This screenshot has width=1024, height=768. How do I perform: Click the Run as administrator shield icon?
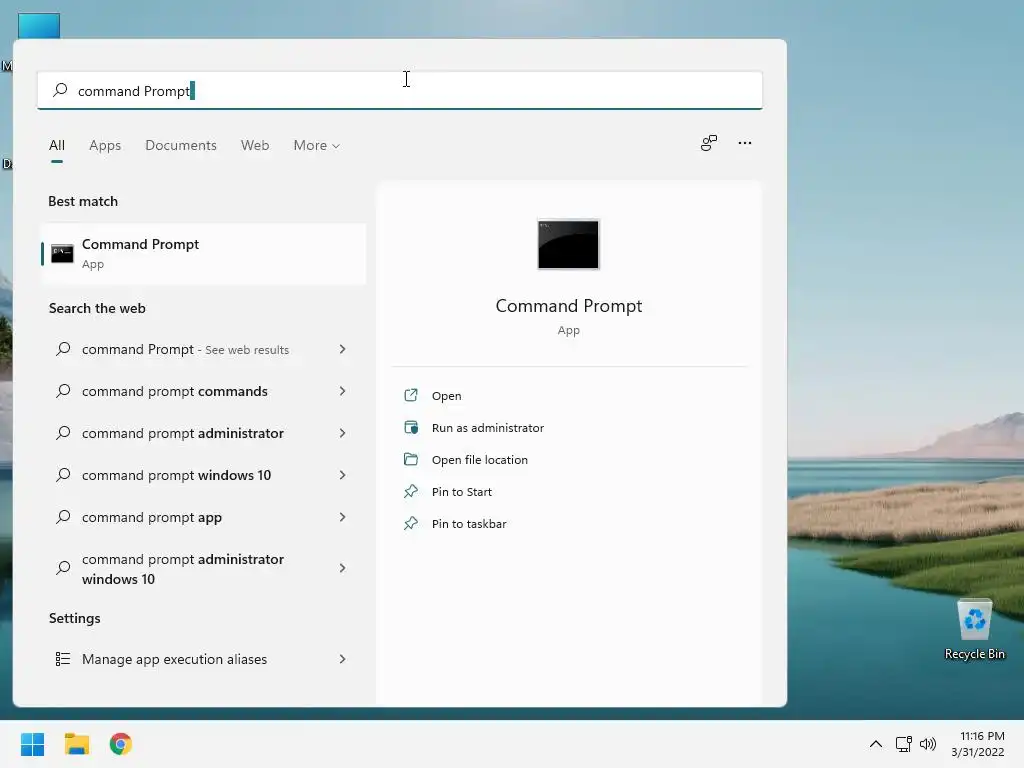point(411,427)
